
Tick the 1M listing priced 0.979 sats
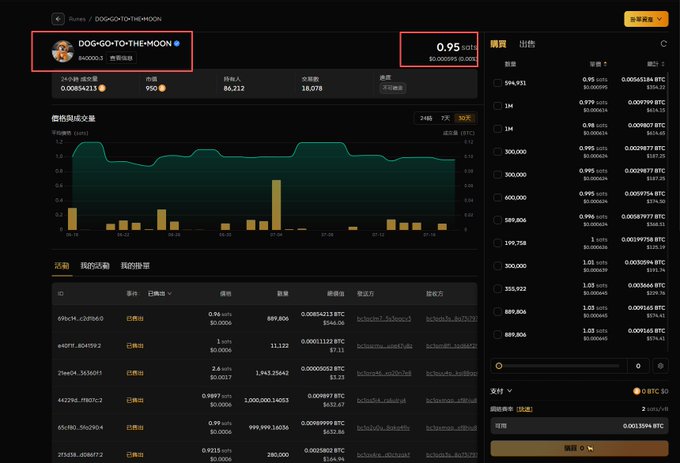pos(497,106)
